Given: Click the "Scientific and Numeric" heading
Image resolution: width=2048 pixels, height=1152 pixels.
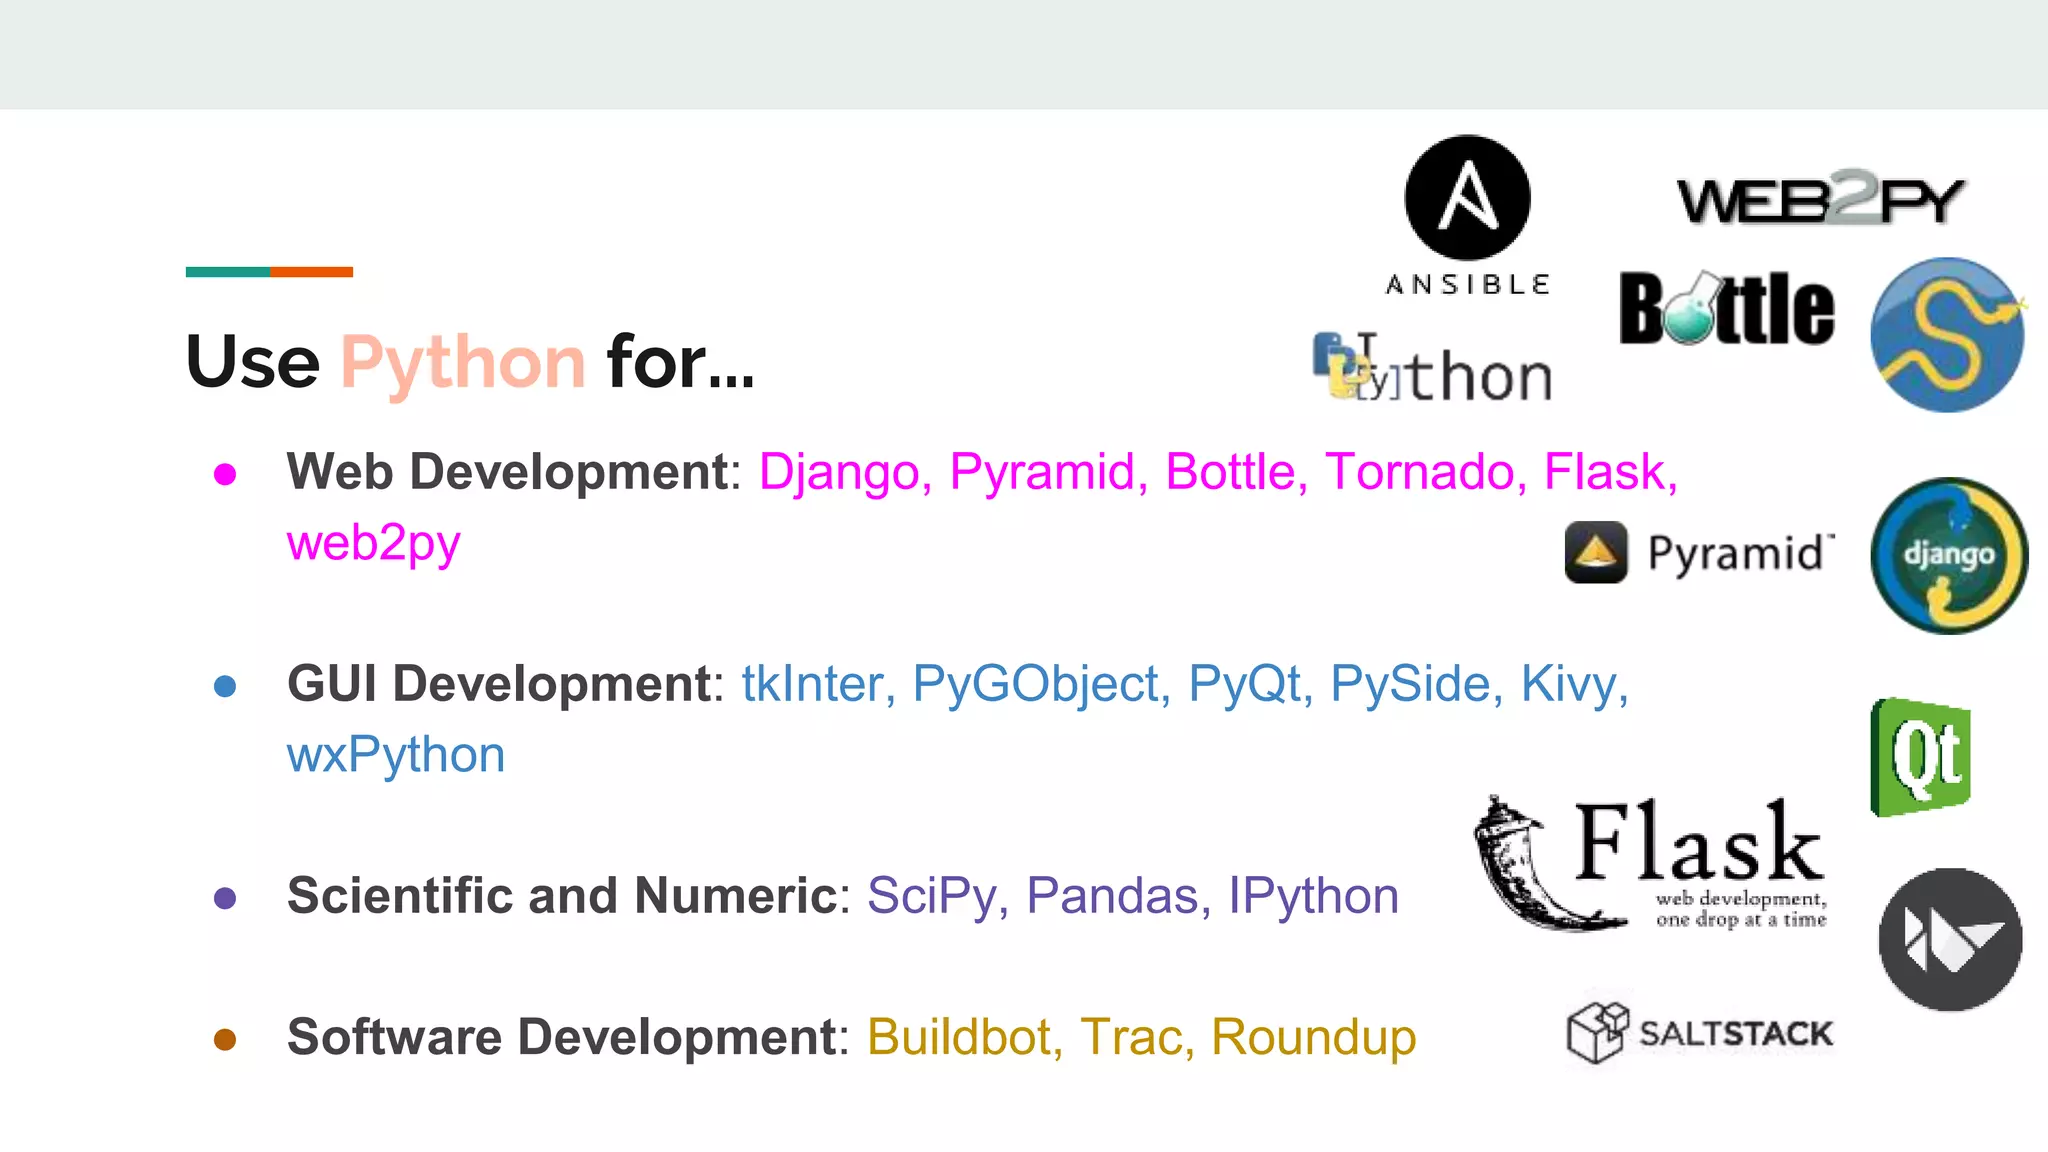Looking at the screenshot, I should (562, 896).
